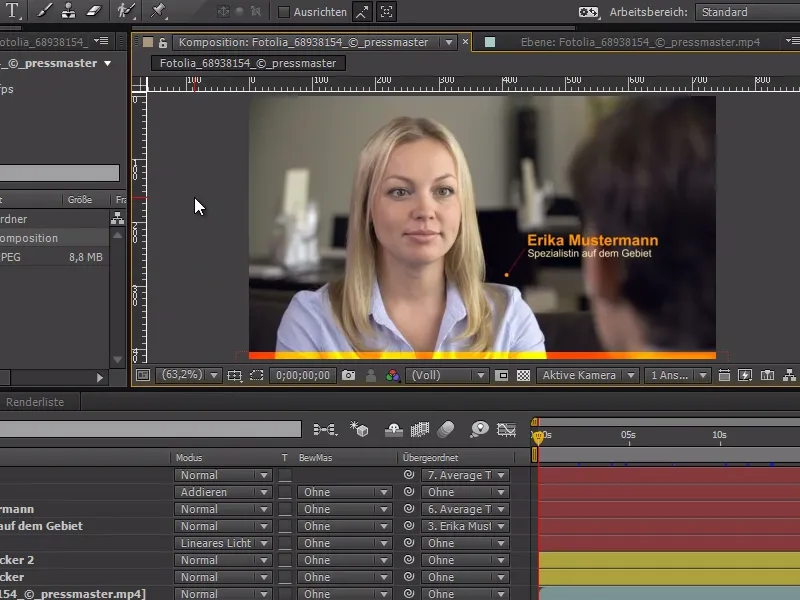Select the Brush tool
This screenshot has height=600, width=800.
pos(44,10)
